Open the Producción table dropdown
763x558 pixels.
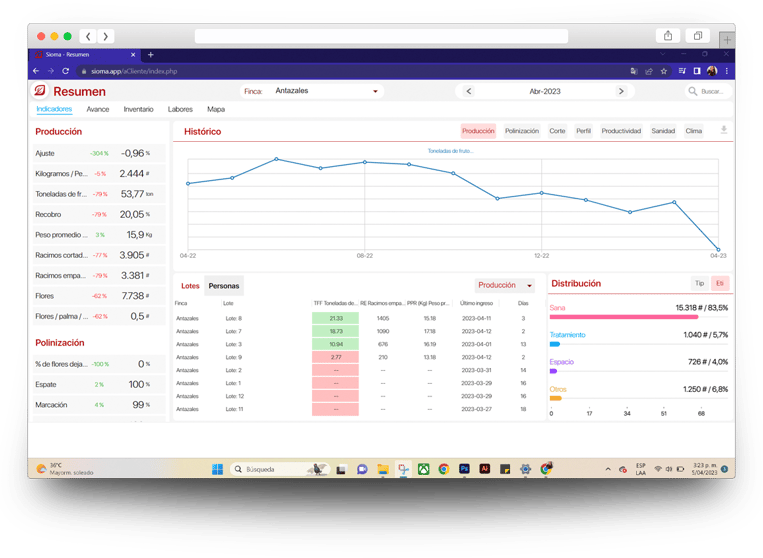505,285
